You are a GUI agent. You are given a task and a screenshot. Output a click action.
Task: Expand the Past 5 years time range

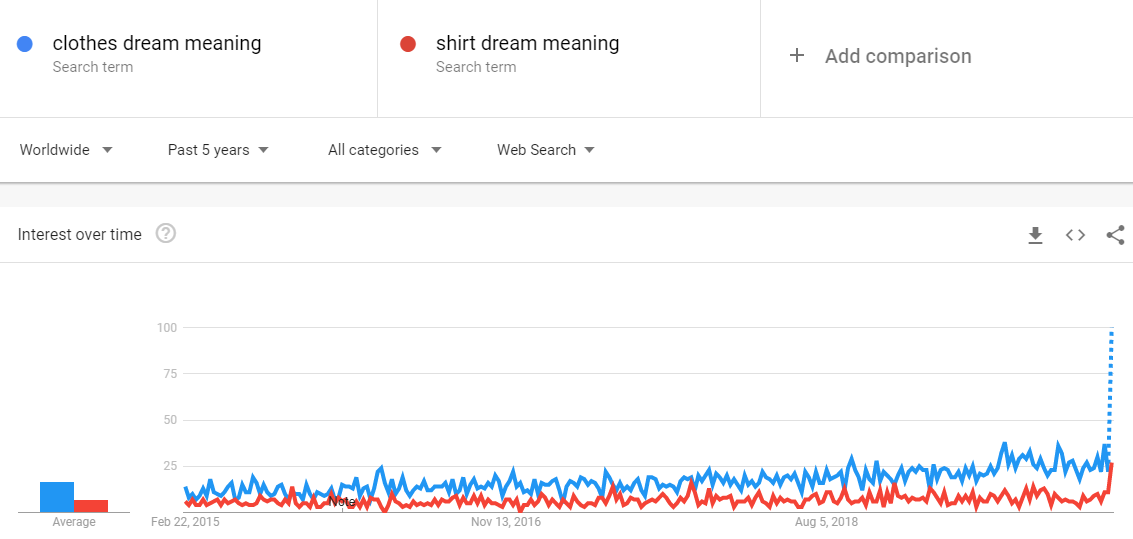click(x=218, y=150)
